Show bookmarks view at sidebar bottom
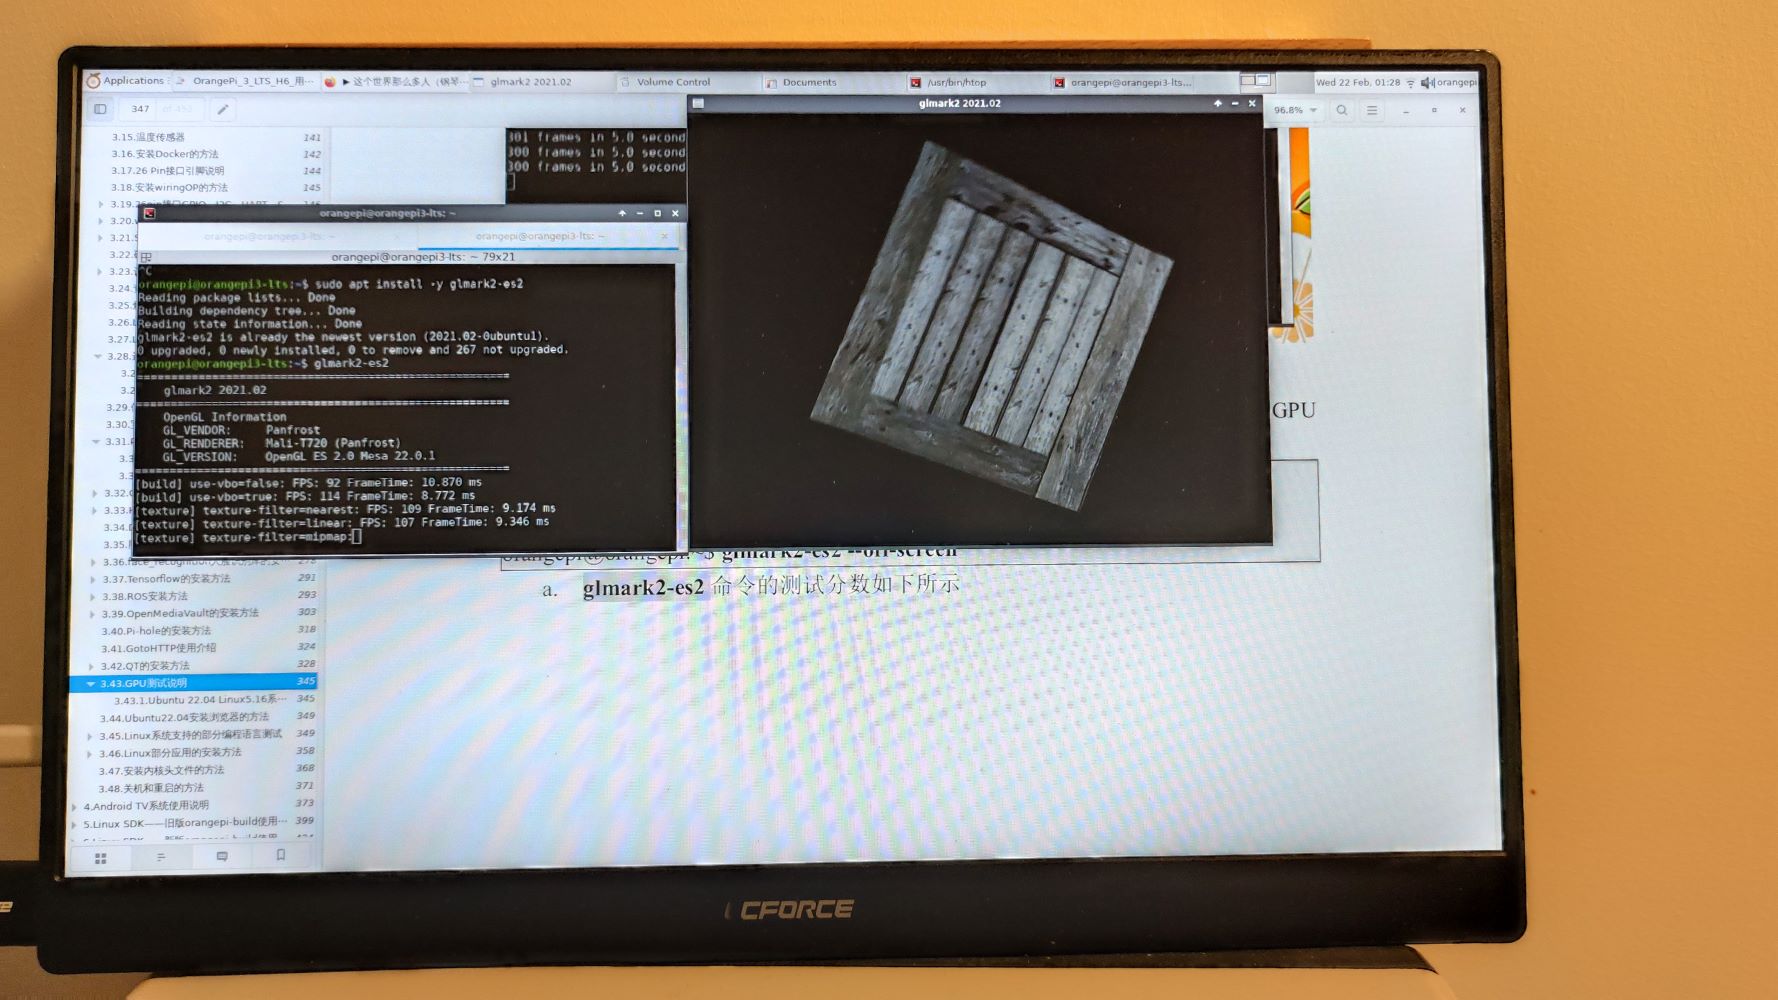 (x=281, y=855)
